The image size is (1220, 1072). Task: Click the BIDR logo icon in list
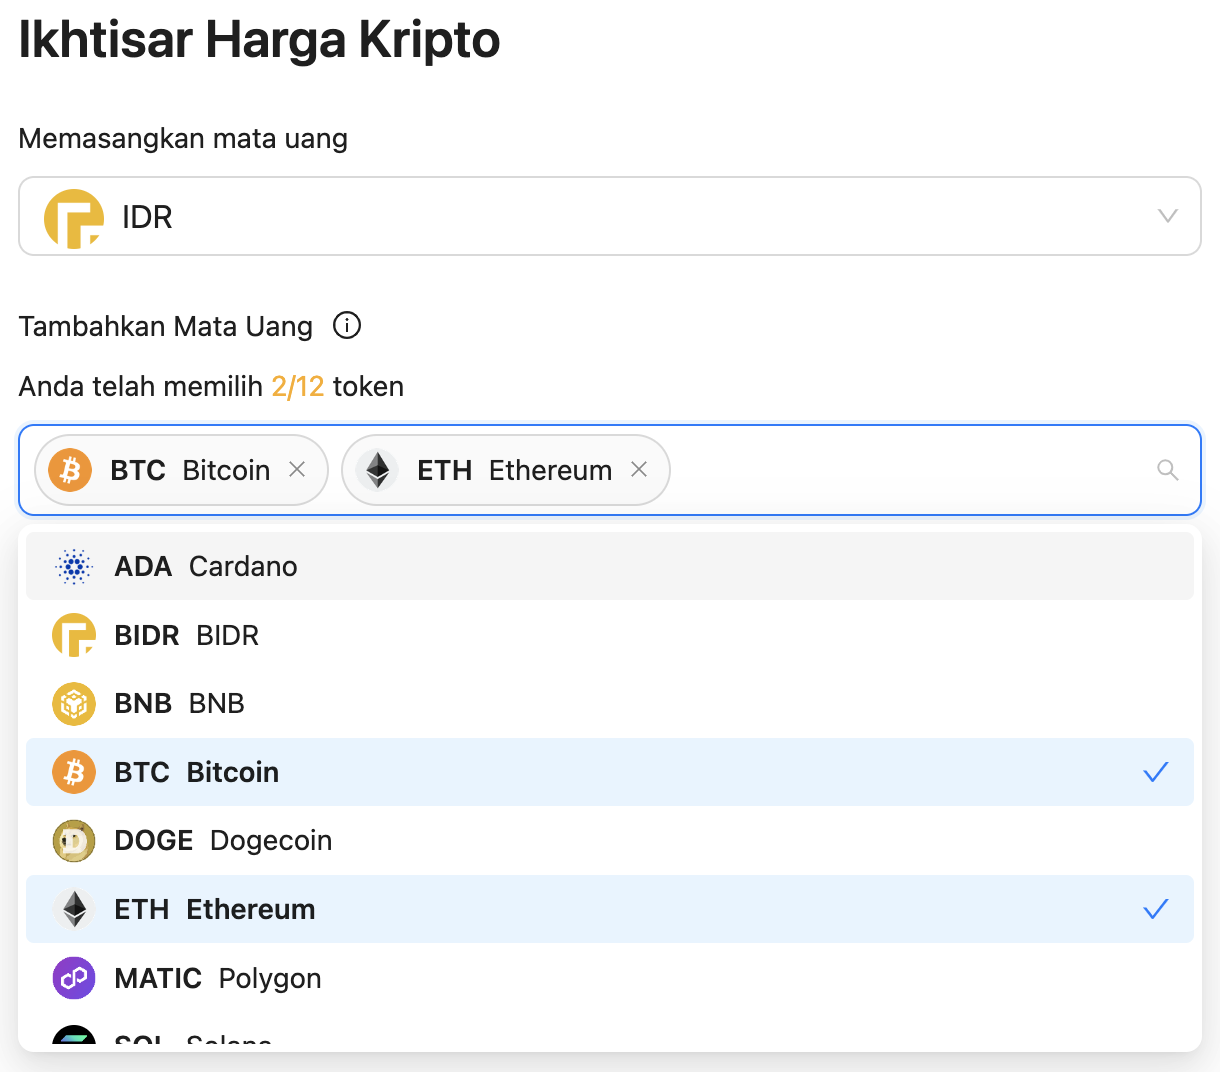coord(74,635)
